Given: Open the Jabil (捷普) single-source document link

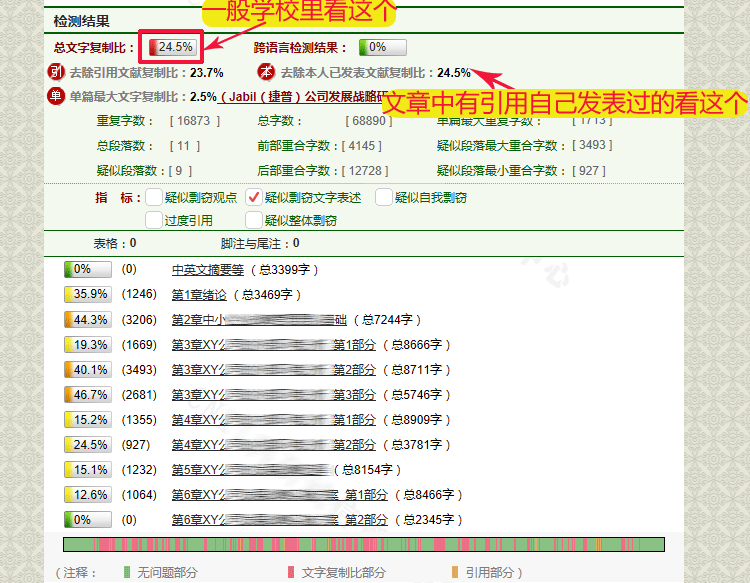Looking at the screenshot, I should click(300, 97).
